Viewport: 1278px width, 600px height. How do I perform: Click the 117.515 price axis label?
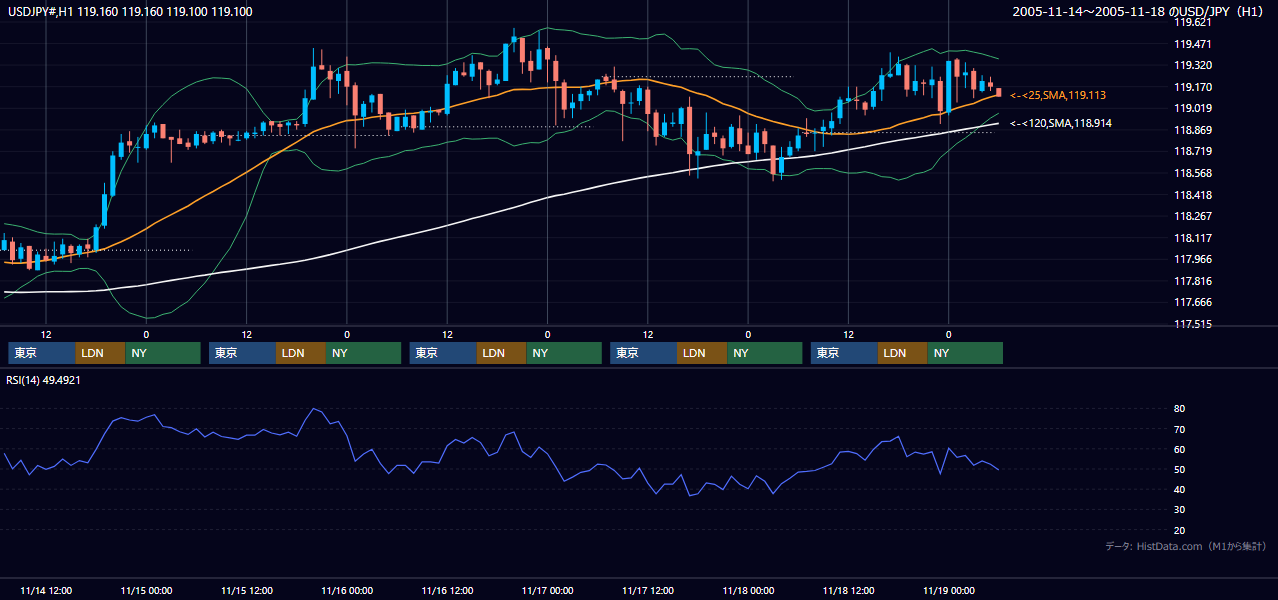point(1192,324)
